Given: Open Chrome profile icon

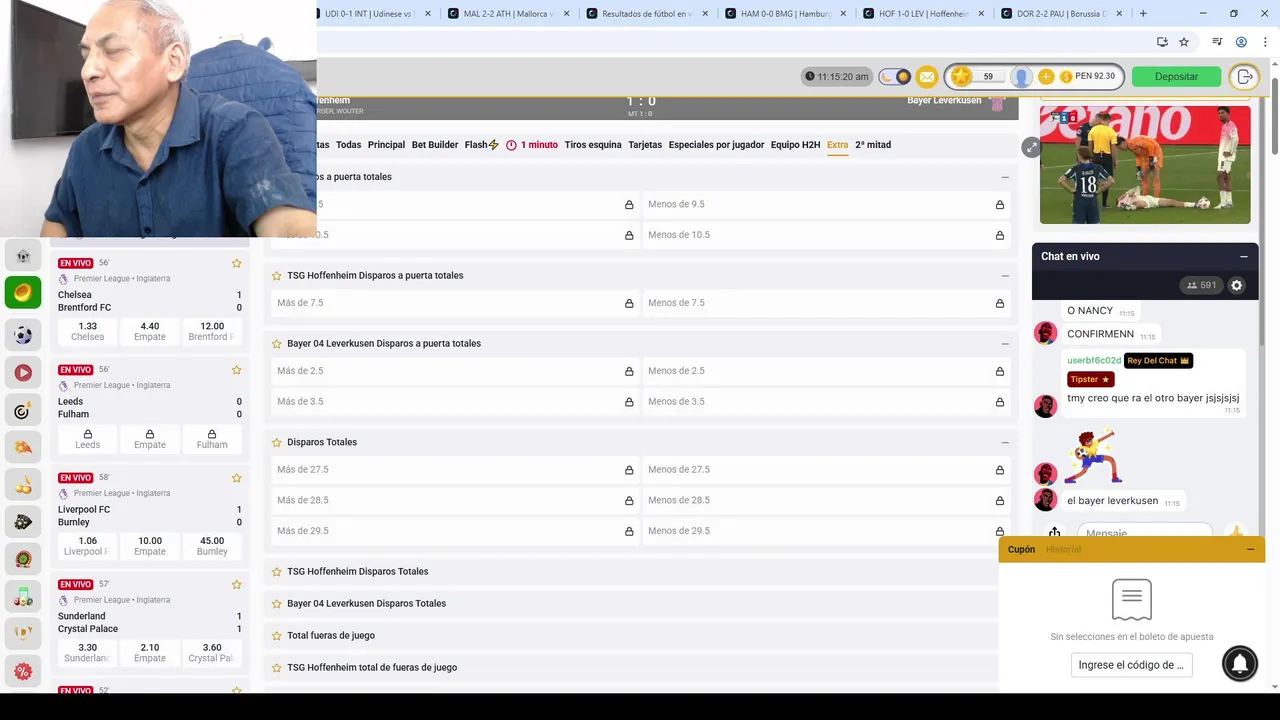Looking at the screenshot, I should pos(1241,42).
